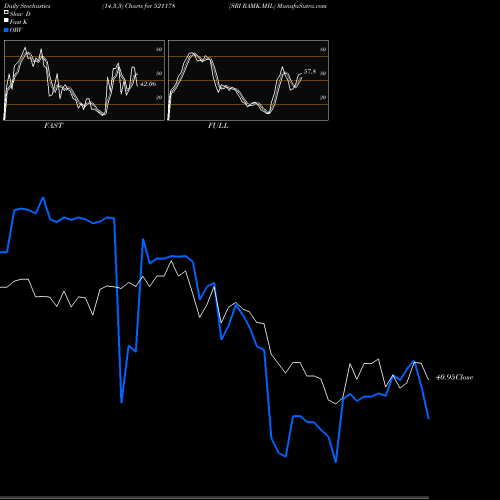Viewport: 500px width, 500px height.
Task: Click the 57.8 value in the FULL chart
Action: pos(310,72)
